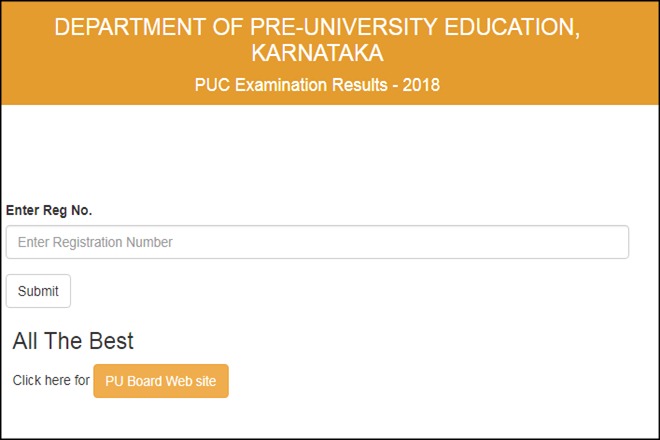Screen dimensions: 660x440
Task: Click "PUC" in the orange banner subtitle
Action: pos(212,85)
